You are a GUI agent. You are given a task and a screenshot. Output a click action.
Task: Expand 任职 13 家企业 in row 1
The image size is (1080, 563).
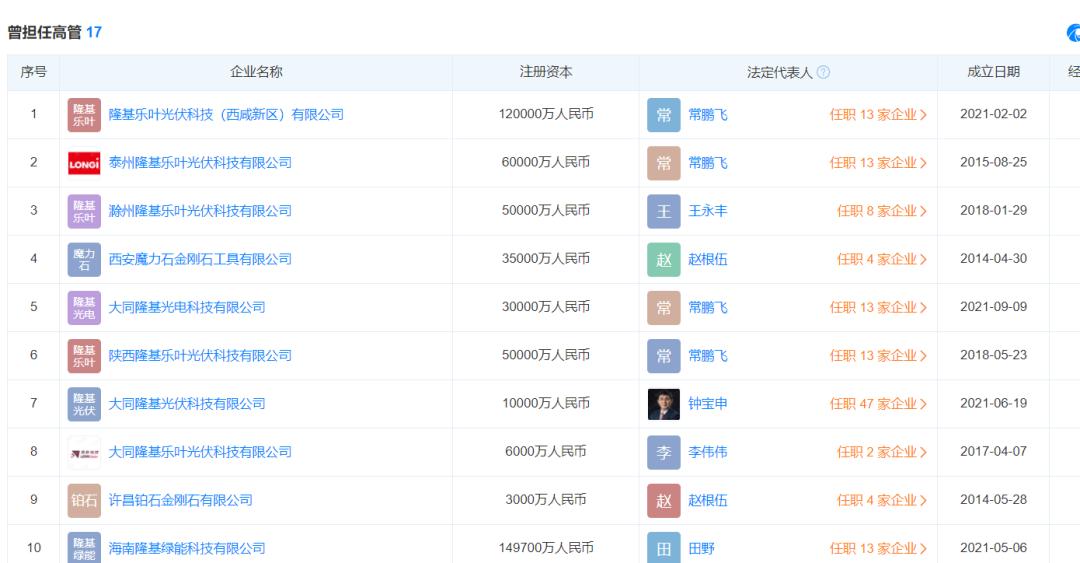pyautogui.click(x=878, y=114)
